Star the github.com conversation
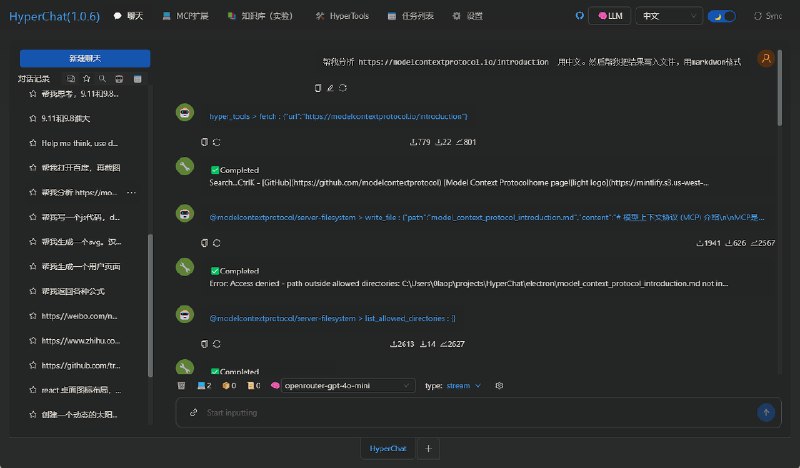 [x=33, y=365]
